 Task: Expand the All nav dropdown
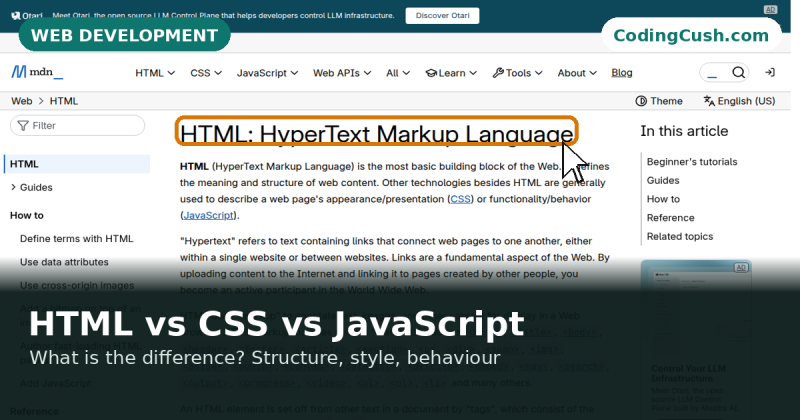[x=398, y=73]
